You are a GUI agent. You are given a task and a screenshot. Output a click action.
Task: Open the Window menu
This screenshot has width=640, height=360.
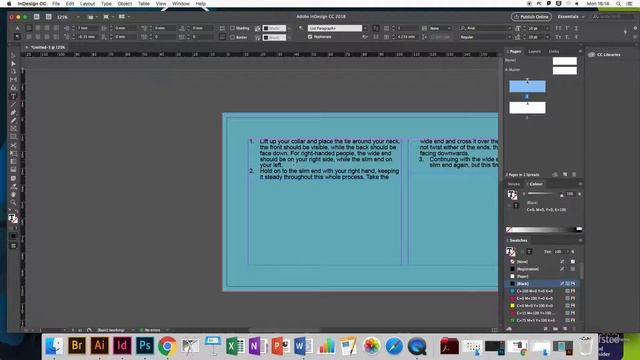click(x=180, y=4)
